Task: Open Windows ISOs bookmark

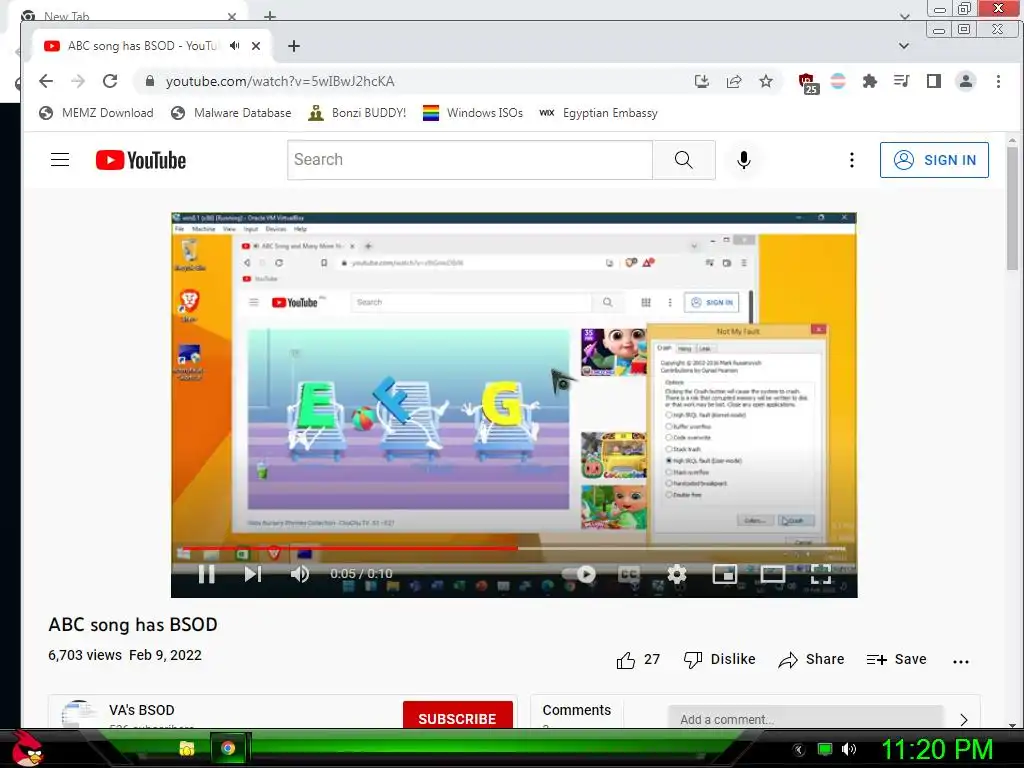Action: tap(473, 113)
